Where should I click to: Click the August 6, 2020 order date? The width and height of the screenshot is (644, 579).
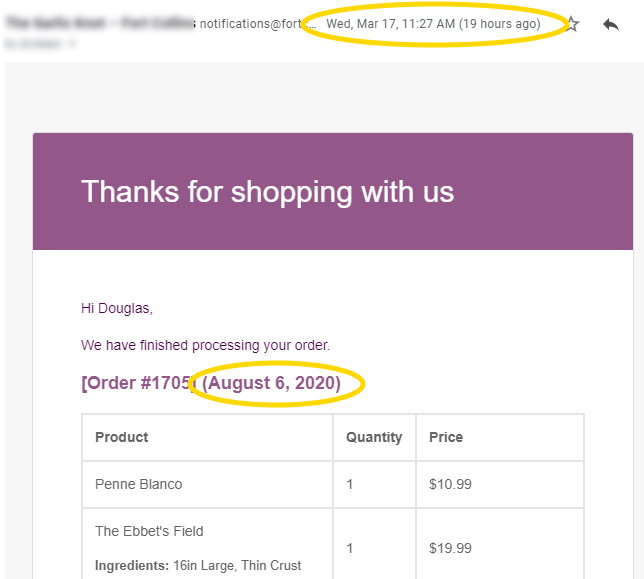271,383
